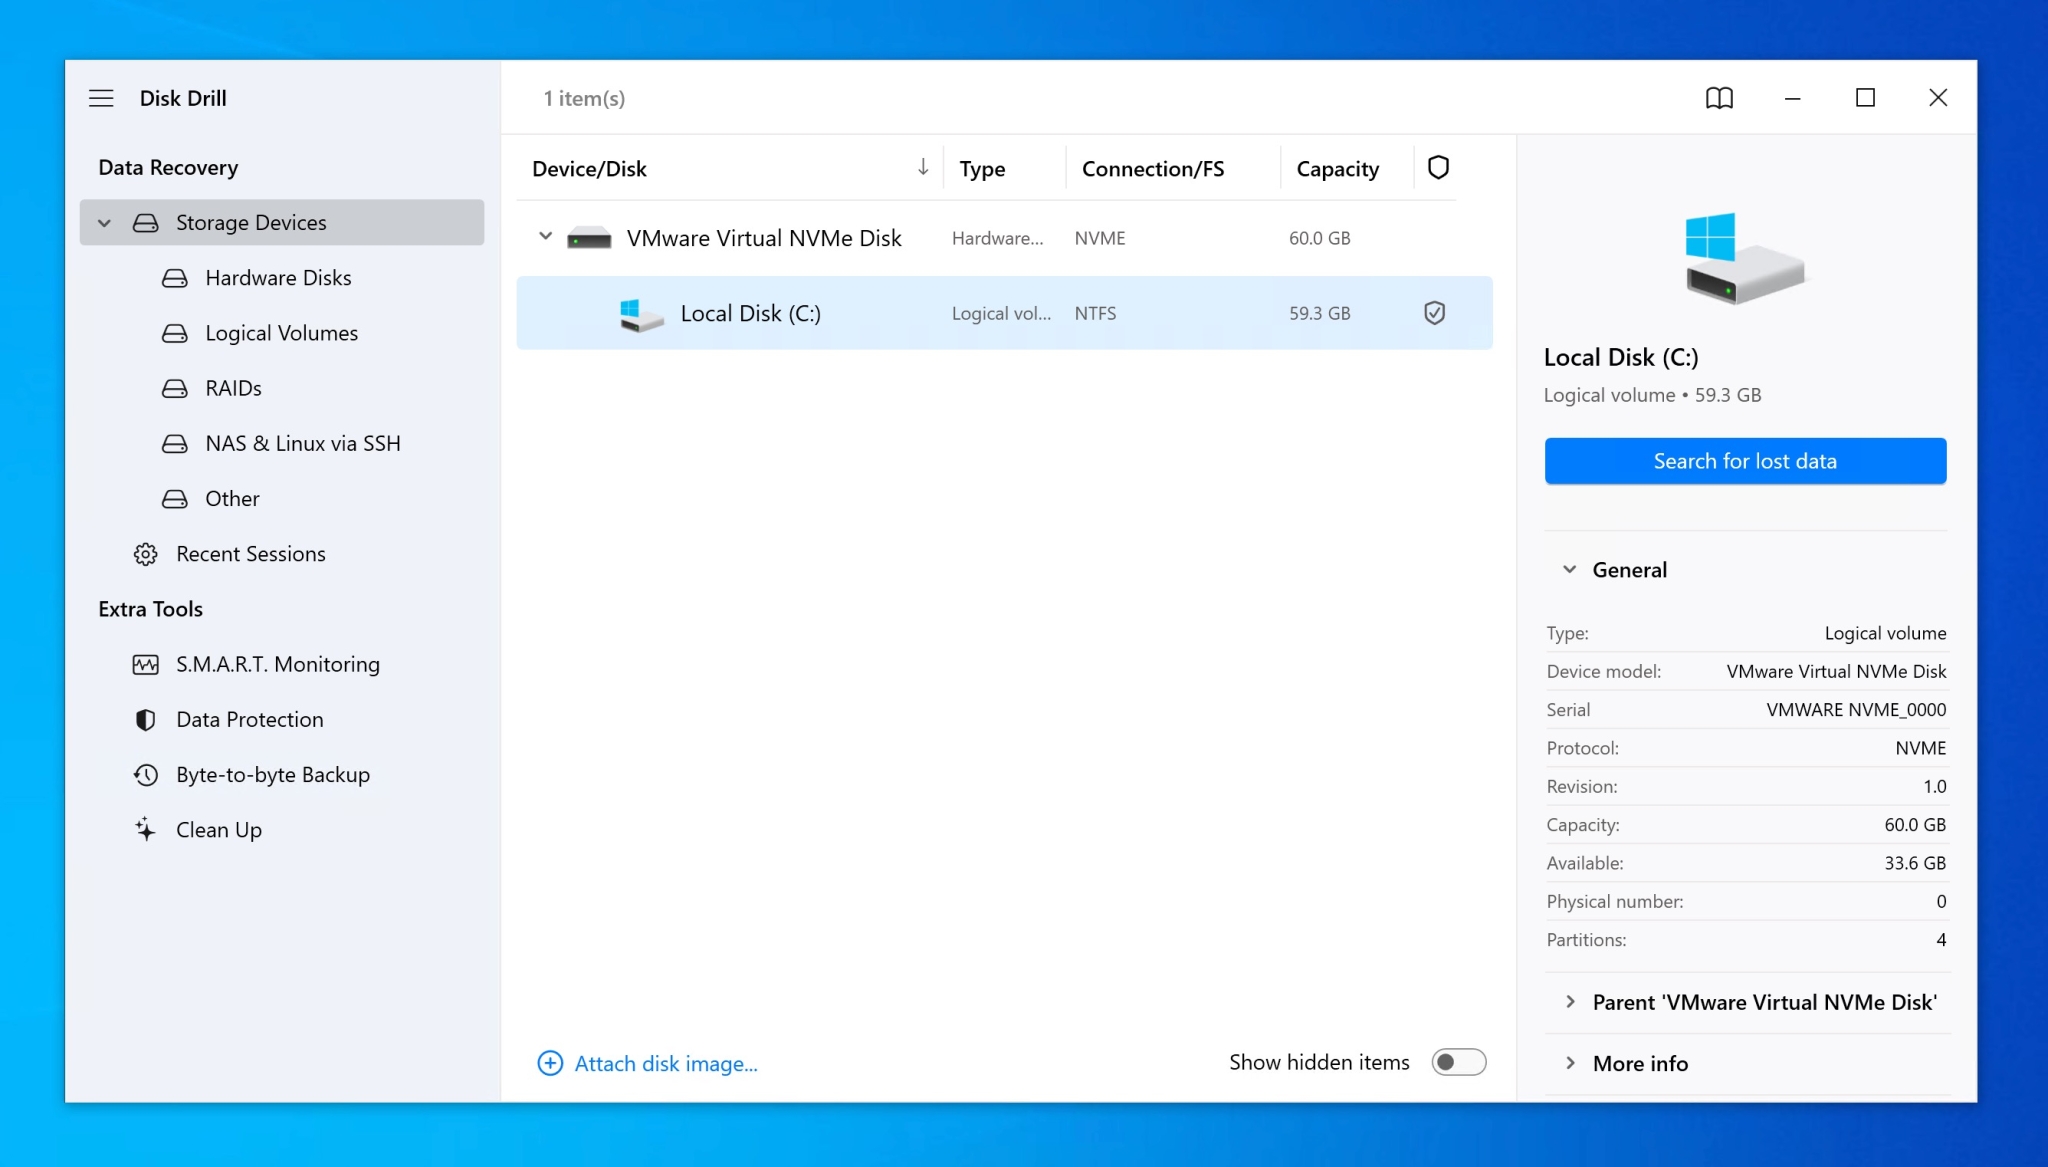Viewport: 2048px width, 1167px height.
Task: Open NAS & Linux via SSH category
Action: pyautogui.click(x=303, y=443)
